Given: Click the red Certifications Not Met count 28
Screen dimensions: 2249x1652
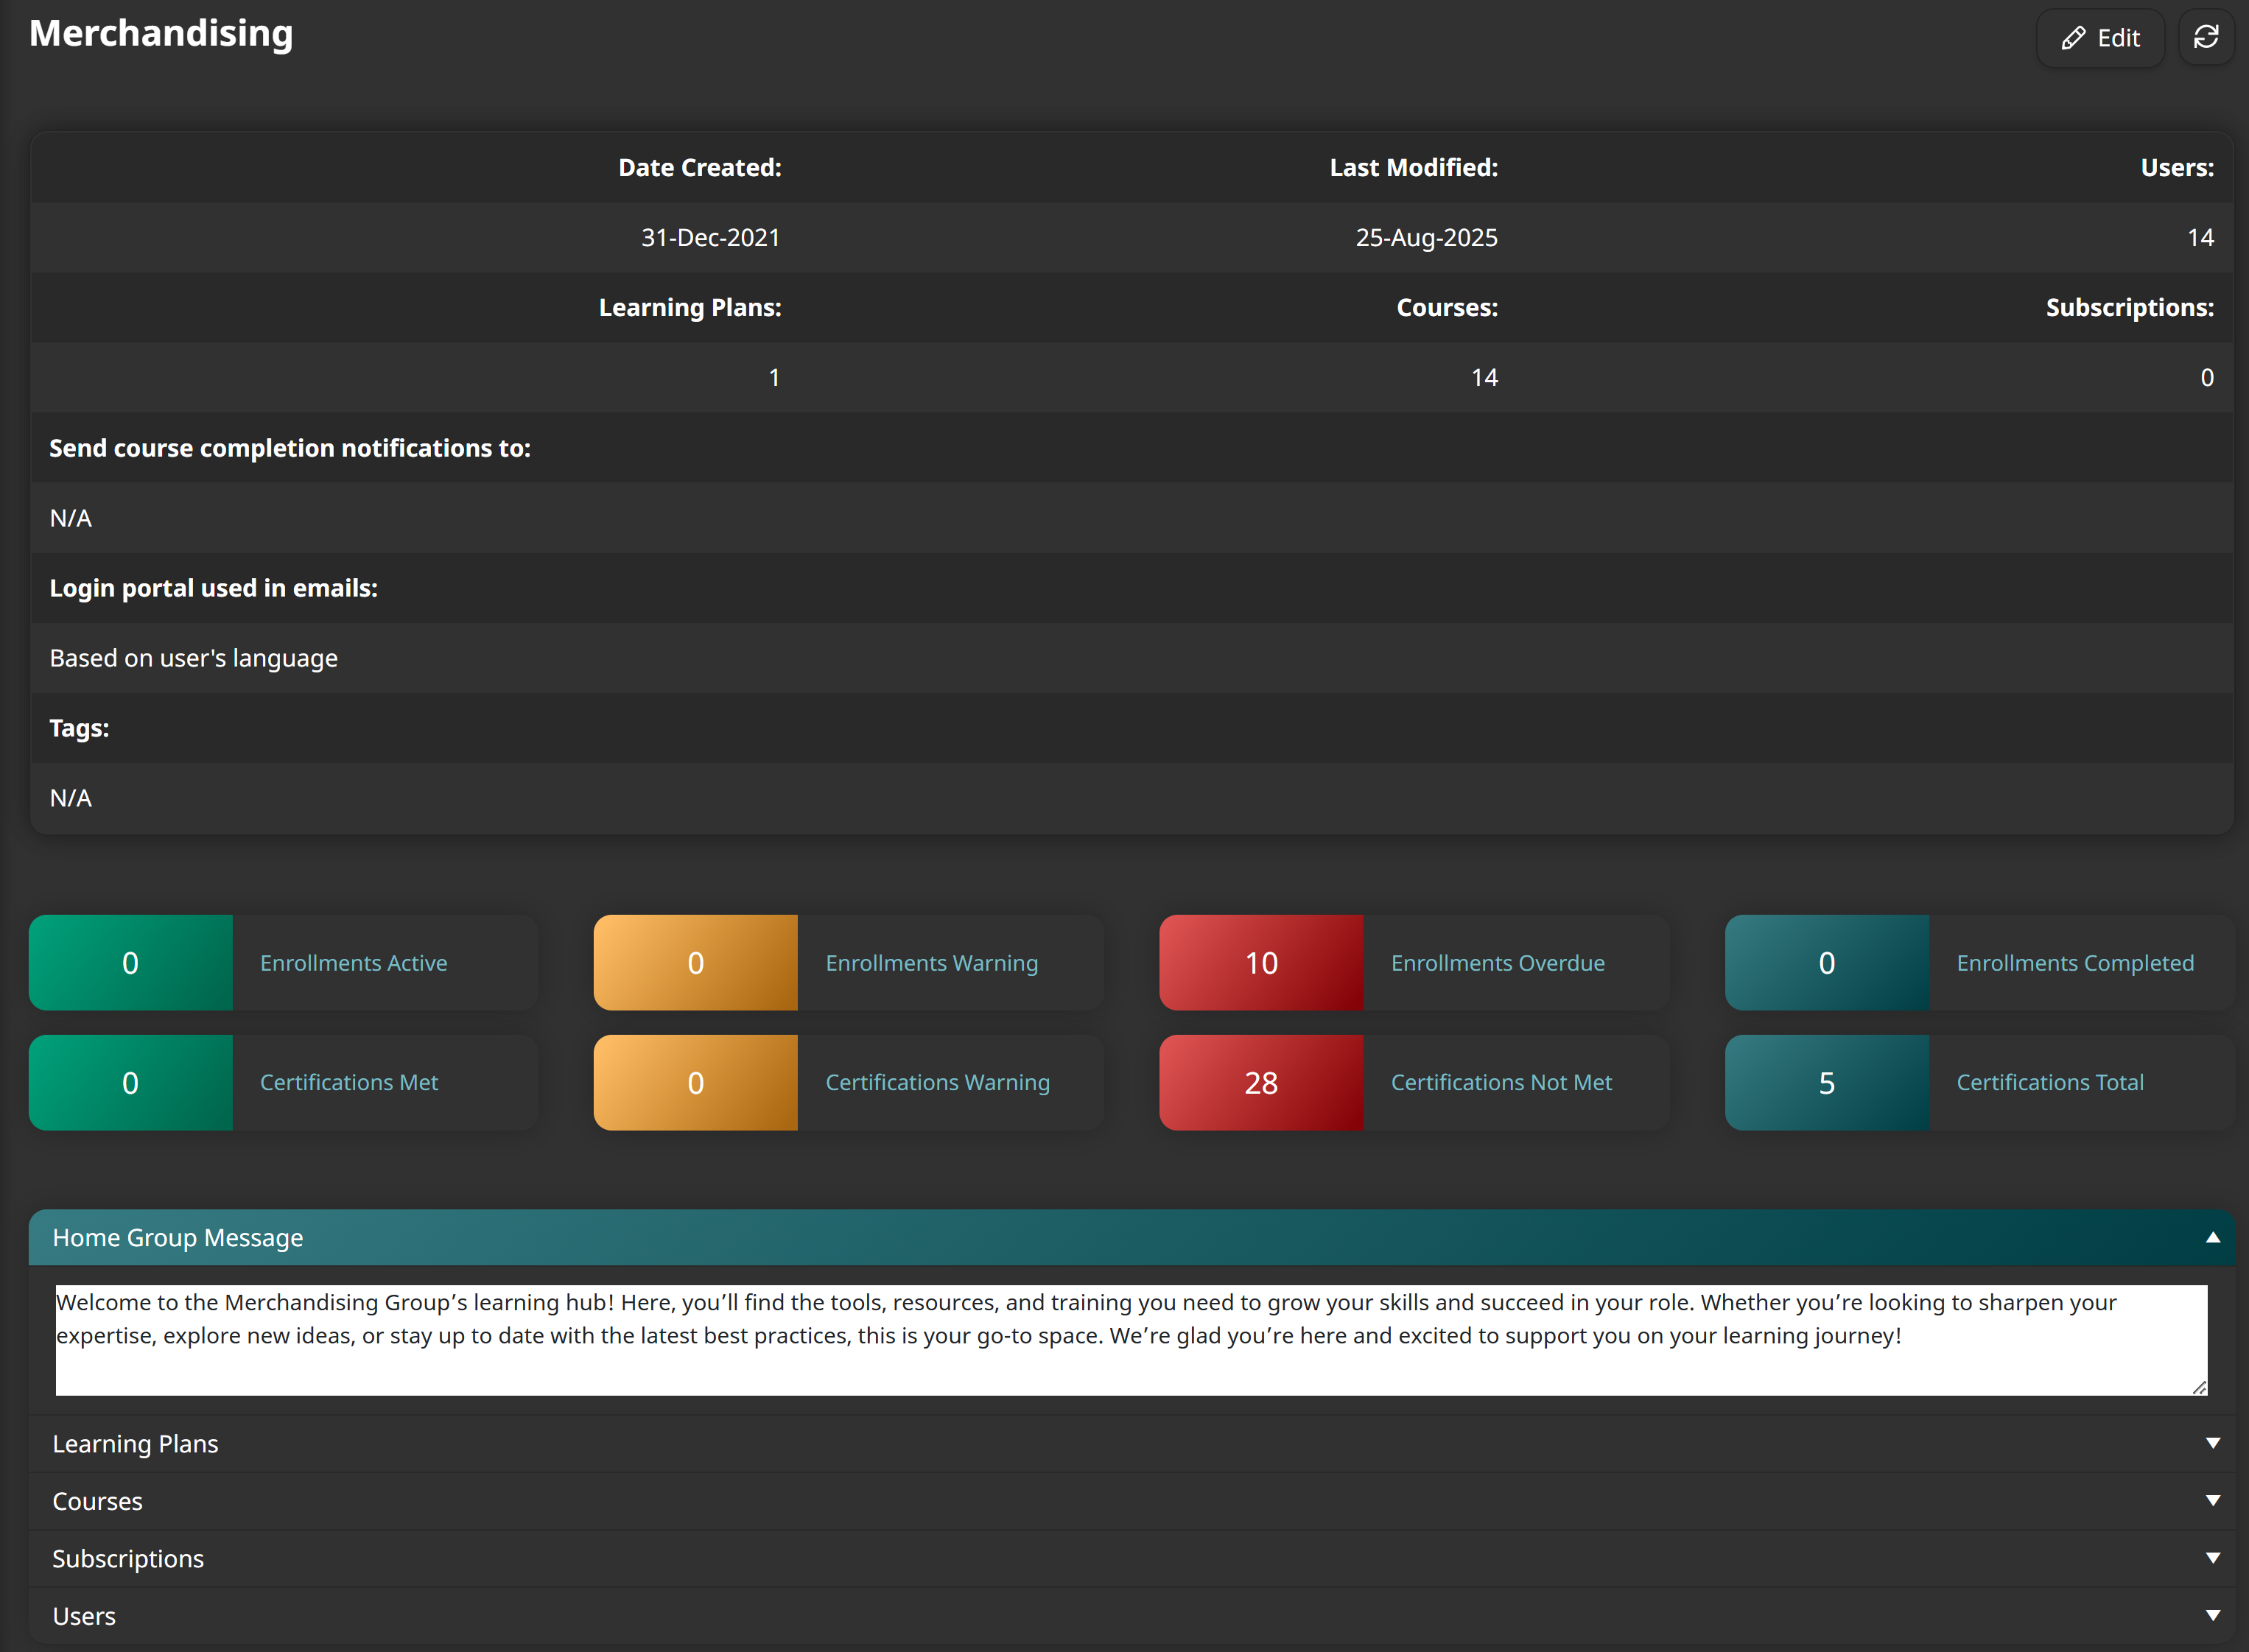Looking at the screenshot, I should [1261, 1083].
